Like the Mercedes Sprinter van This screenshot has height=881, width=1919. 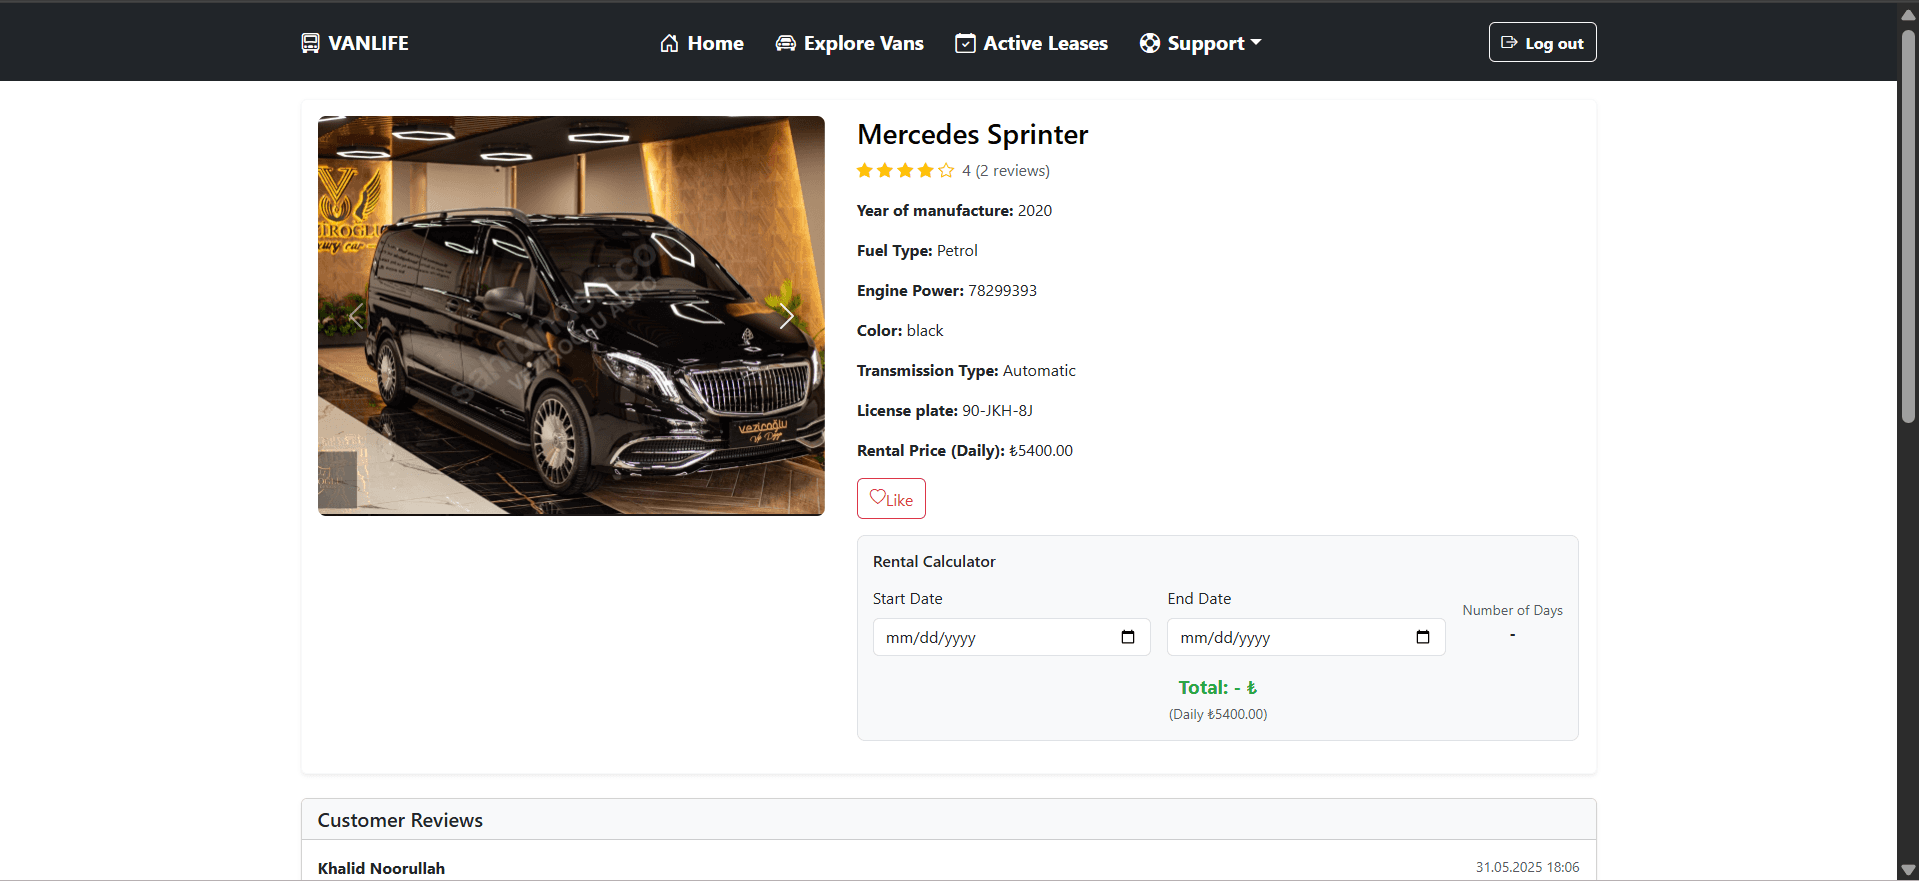(891, 499)
